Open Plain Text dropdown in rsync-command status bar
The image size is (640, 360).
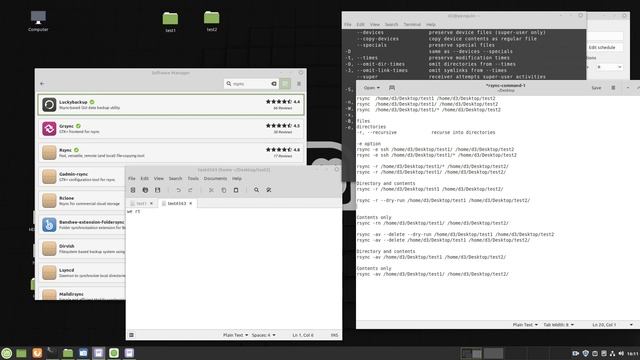(x=525, y=325)
